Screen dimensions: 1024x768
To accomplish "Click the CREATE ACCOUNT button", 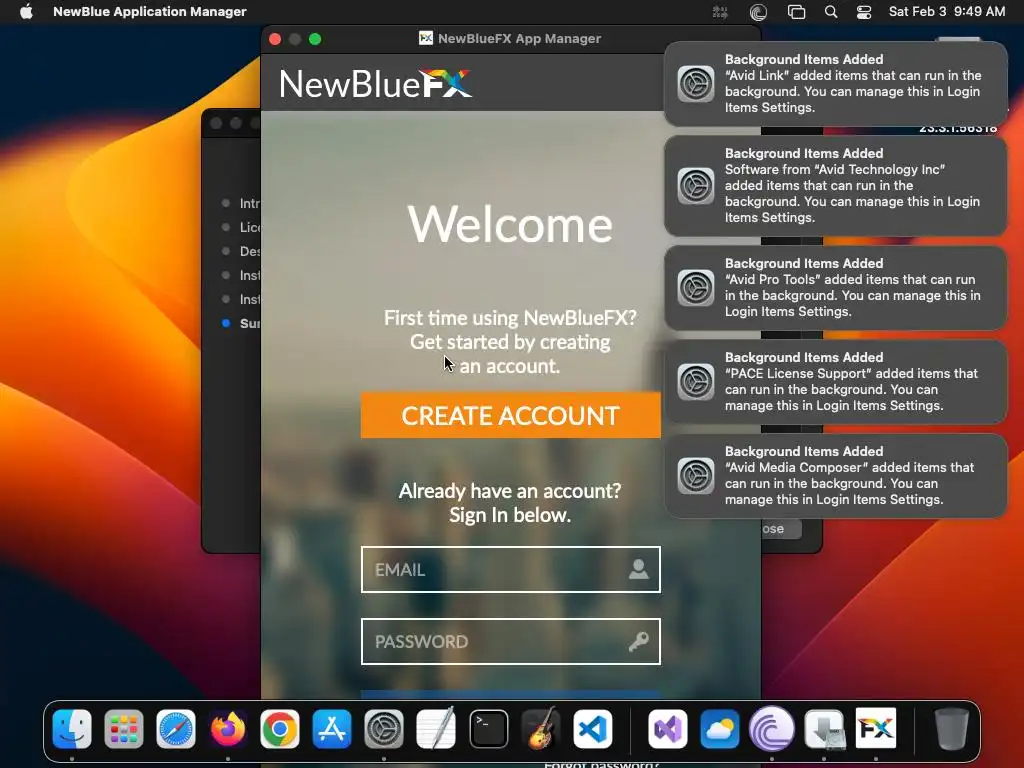I will [510, 415].
